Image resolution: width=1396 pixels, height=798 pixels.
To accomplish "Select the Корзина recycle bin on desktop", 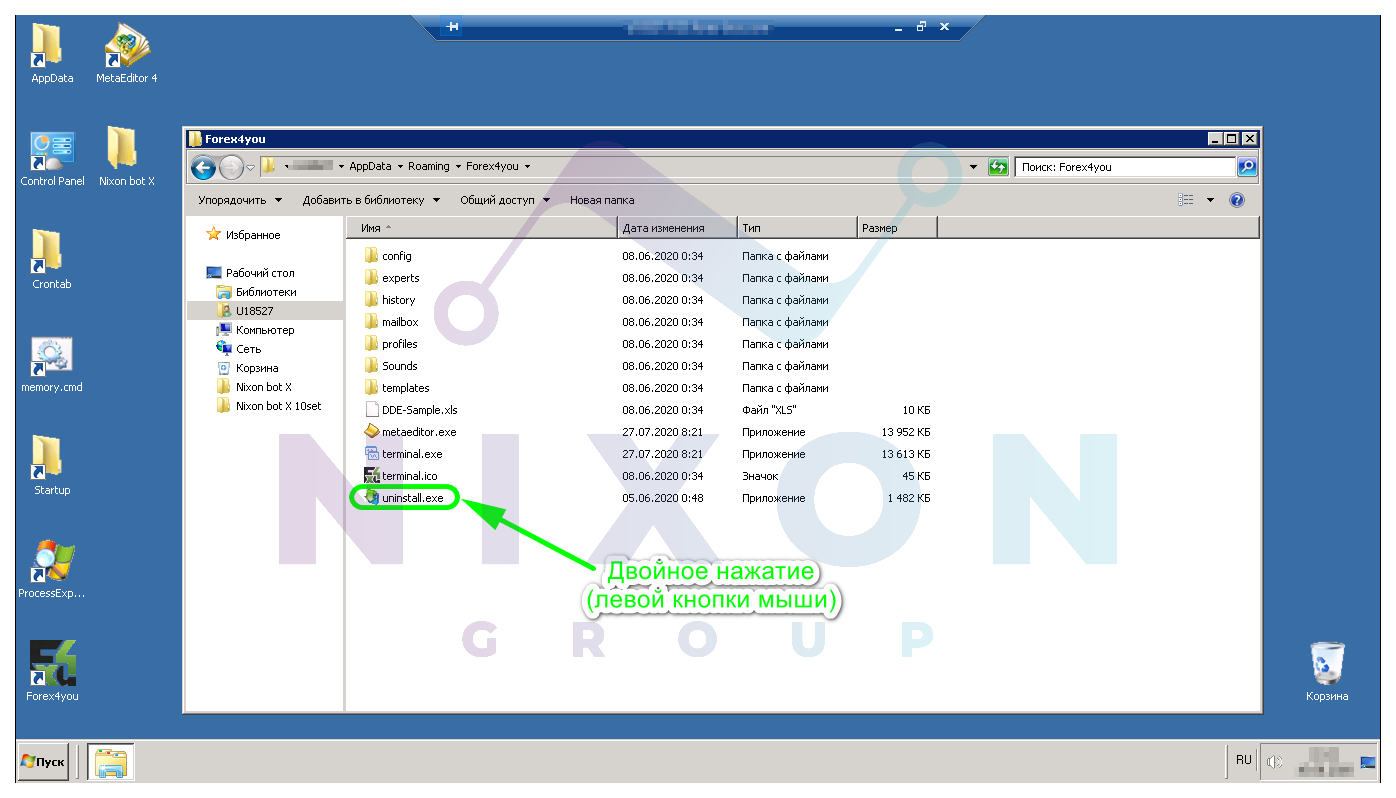I will coord(1327,670).
